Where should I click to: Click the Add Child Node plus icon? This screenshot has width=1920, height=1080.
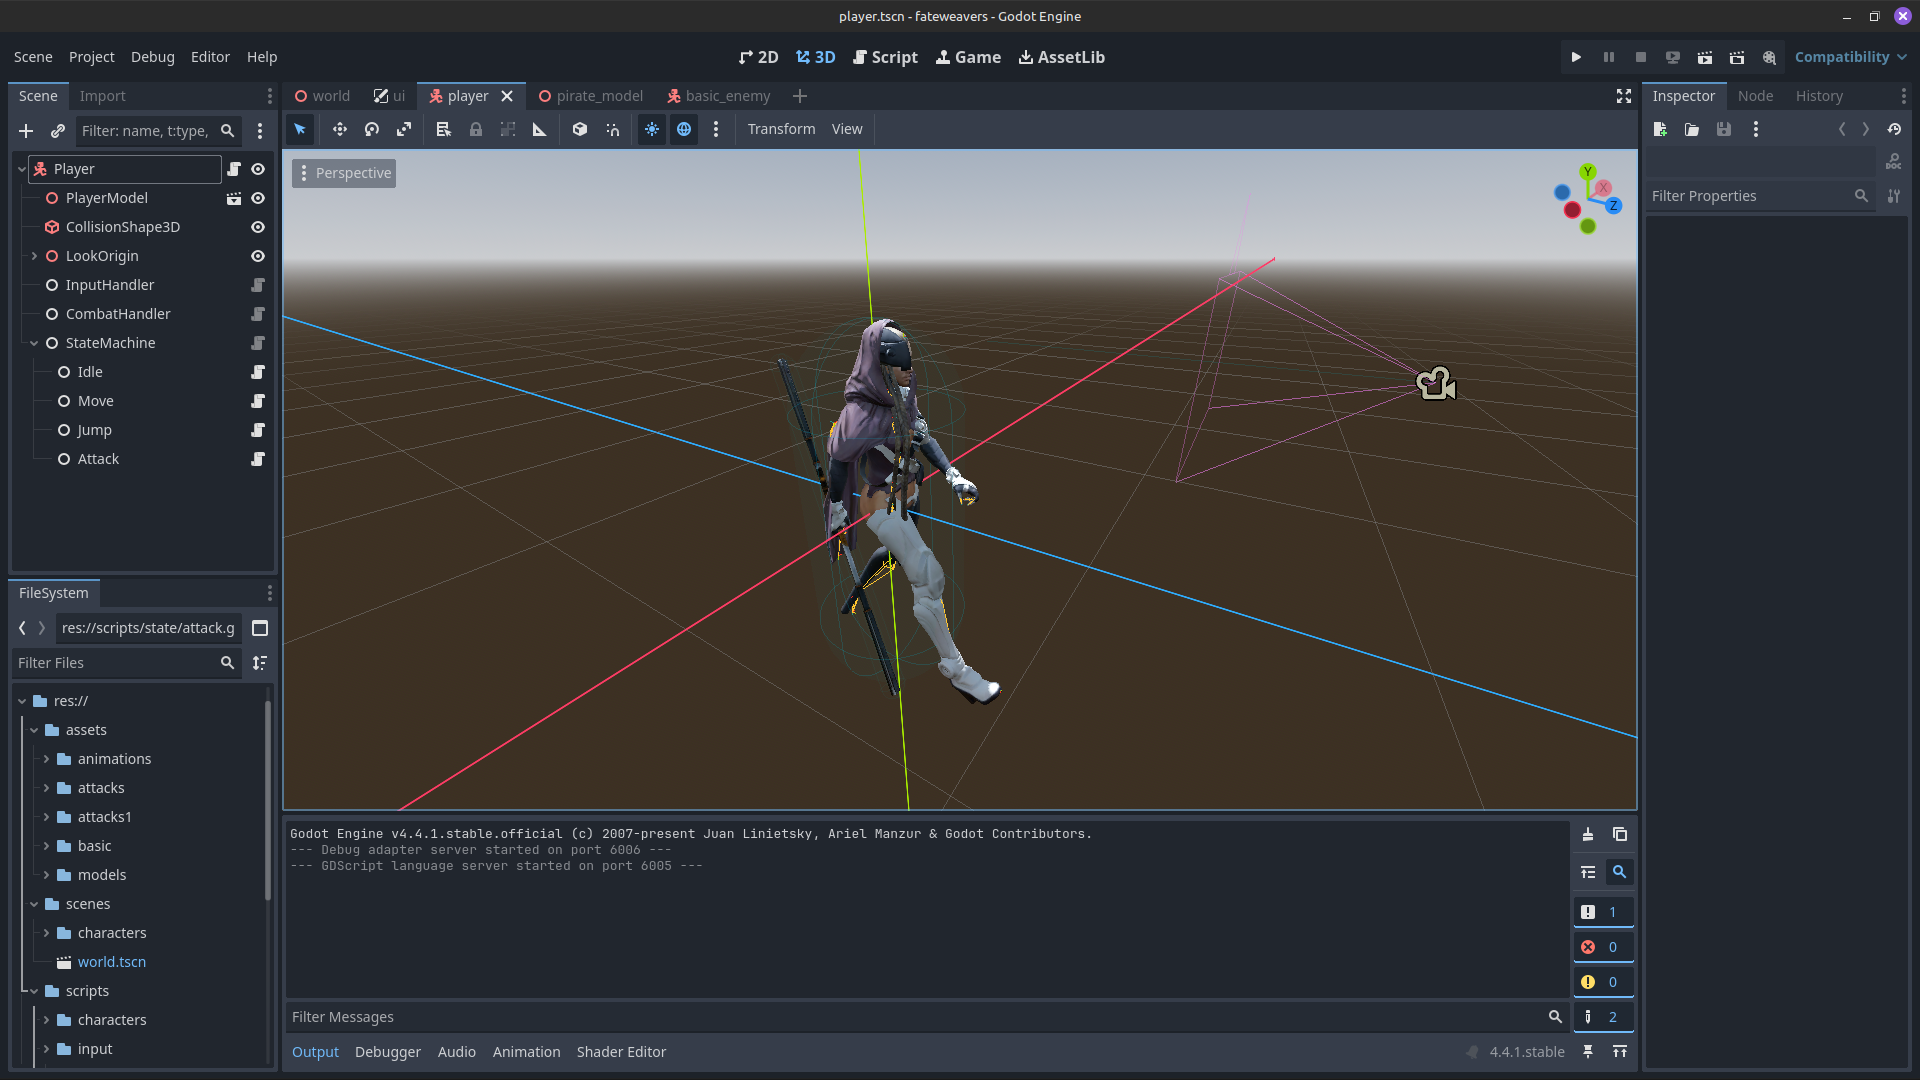click(26, 131)
